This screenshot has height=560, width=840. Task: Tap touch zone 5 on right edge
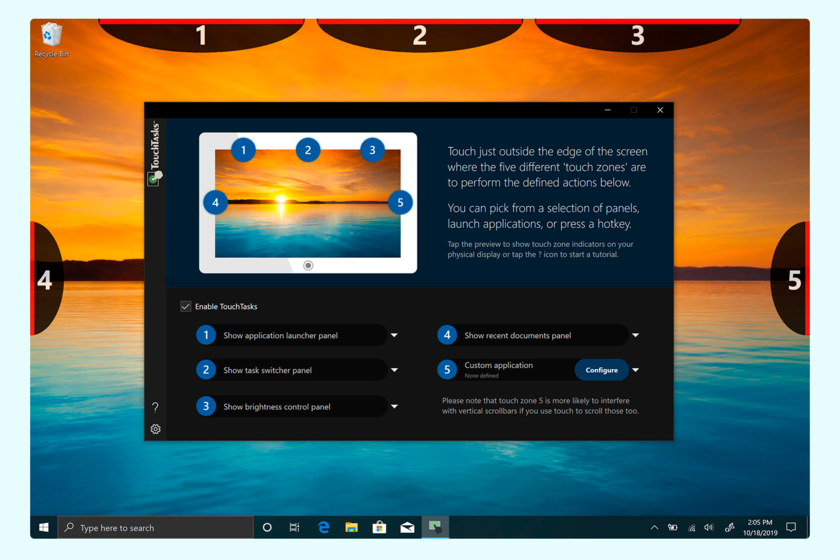coord(792,279)
